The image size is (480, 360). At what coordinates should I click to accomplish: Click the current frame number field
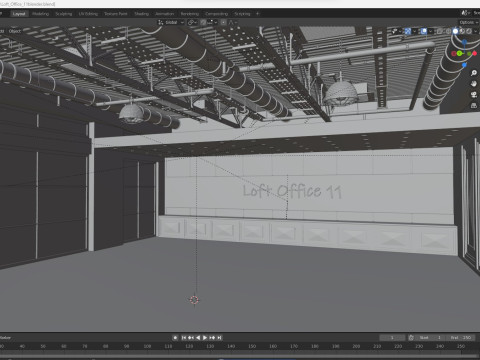(392, 338)
